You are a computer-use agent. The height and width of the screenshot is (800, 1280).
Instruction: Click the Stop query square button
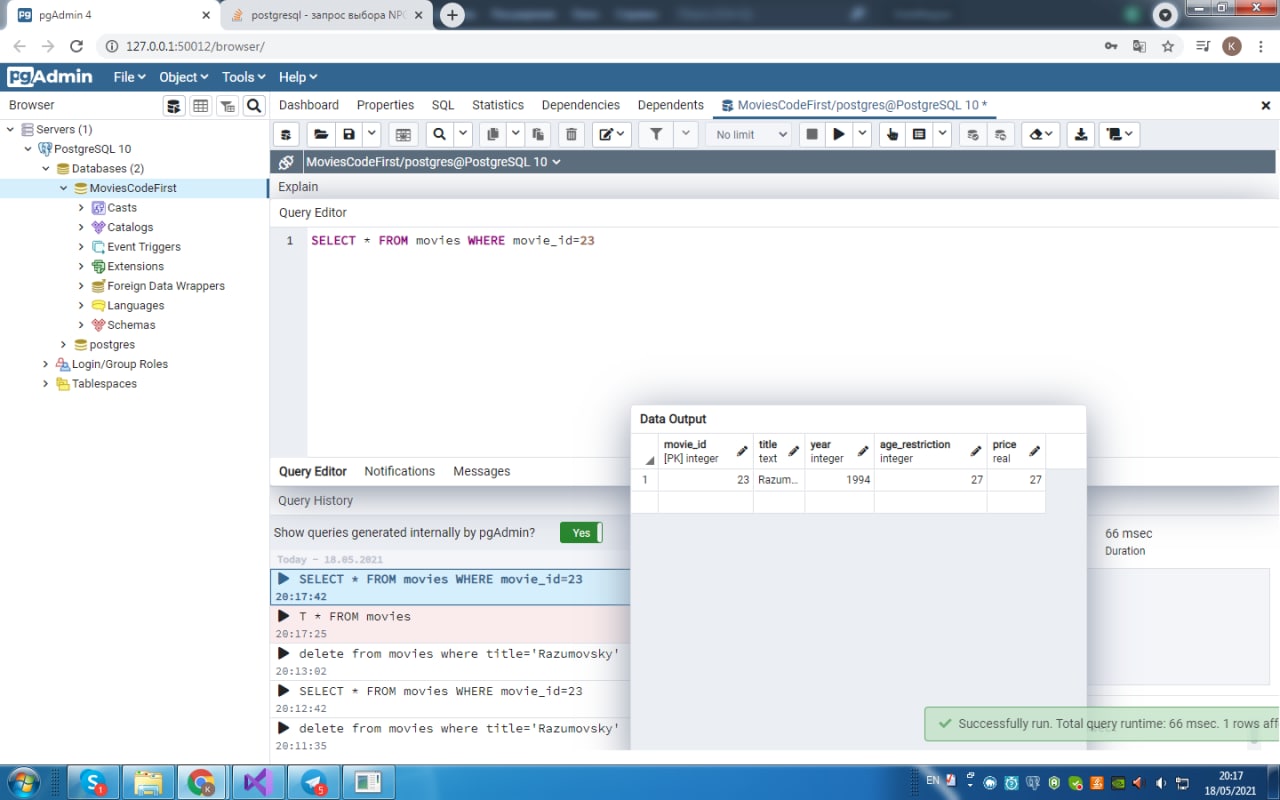[812, 134]
